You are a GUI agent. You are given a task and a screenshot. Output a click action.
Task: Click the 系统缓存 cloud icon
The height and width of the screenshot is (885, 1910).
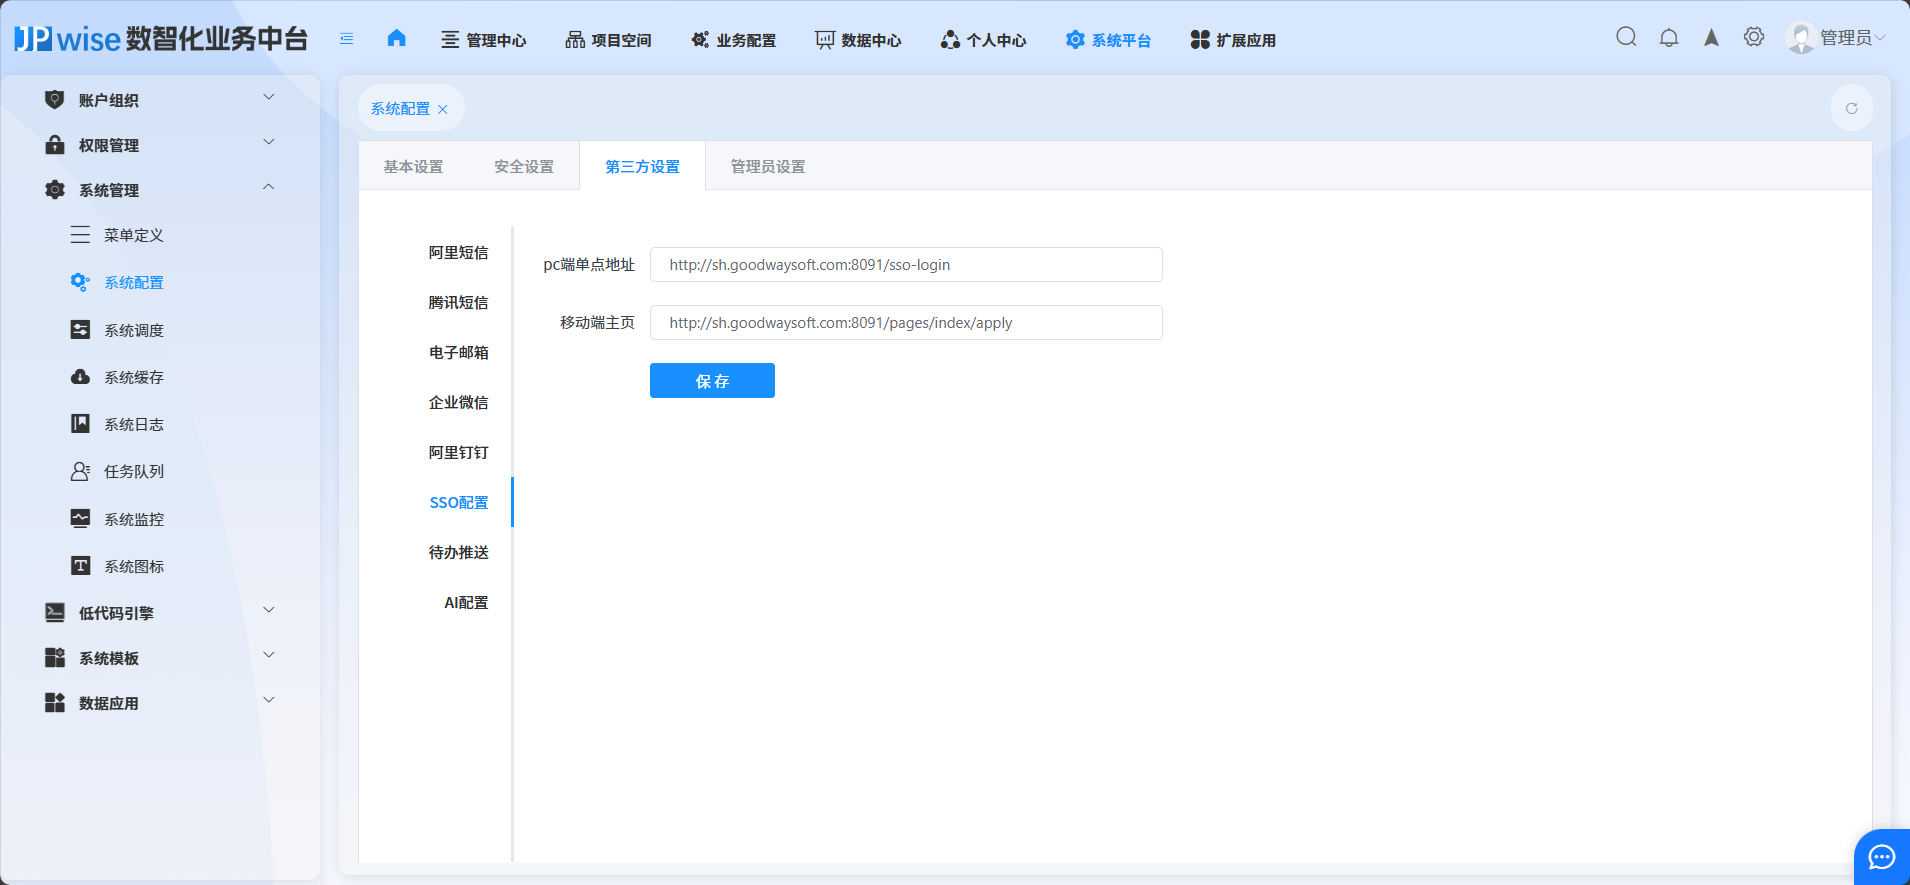click(80, 376)
